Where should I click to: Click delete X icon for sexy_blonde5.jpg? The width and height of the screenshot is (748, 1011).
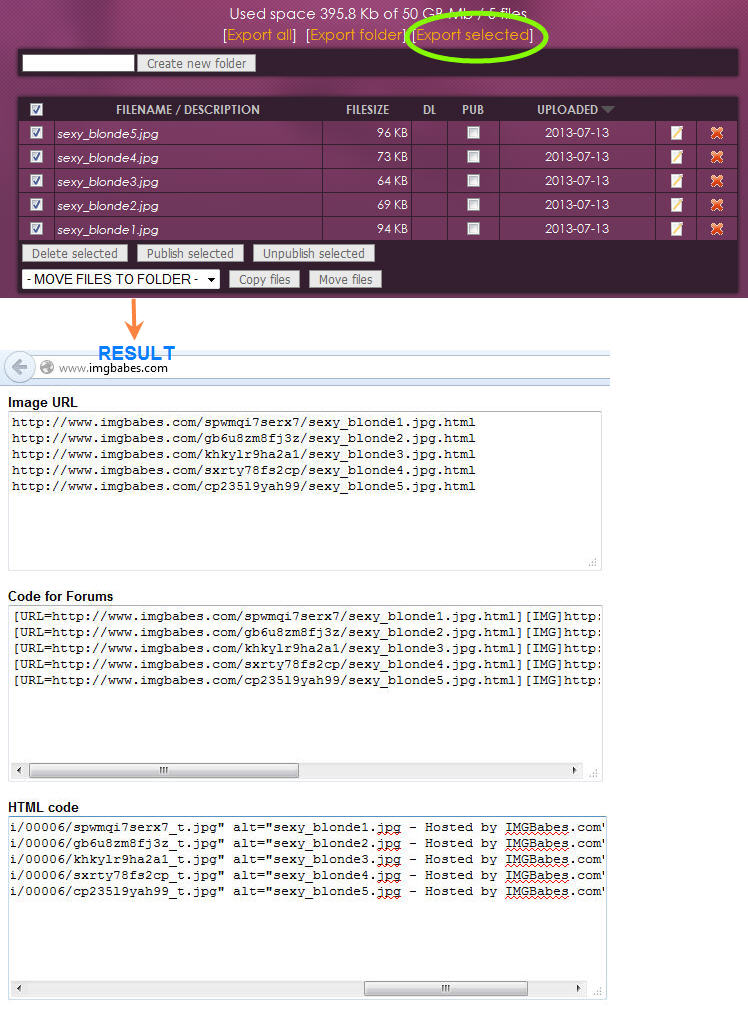[x=716, y=133]
